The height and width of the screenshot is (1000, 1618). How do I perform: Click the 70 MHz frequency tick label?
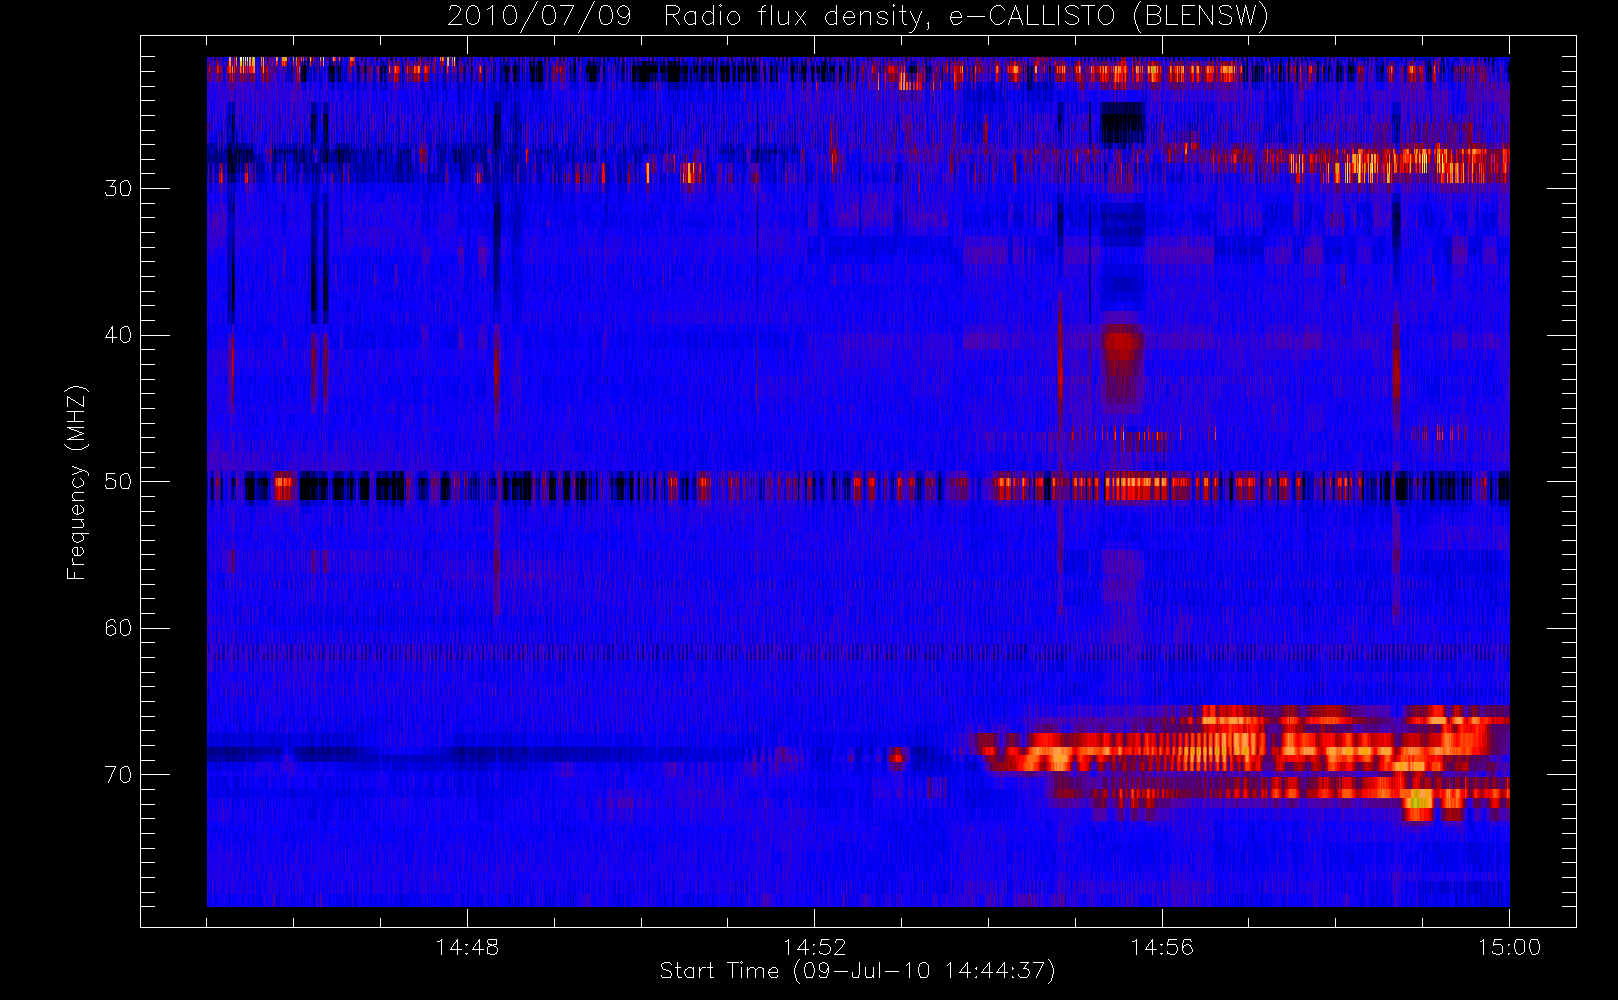118,775
